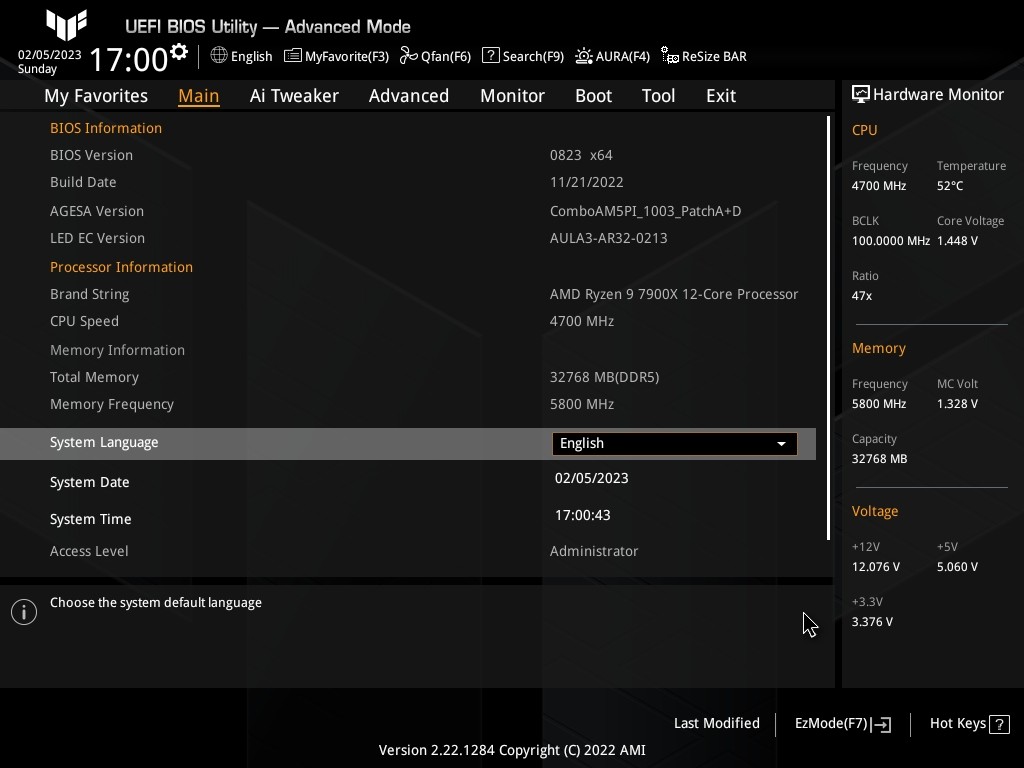
Task: Click the Last Modified button
Action: [x=716, y=724]
